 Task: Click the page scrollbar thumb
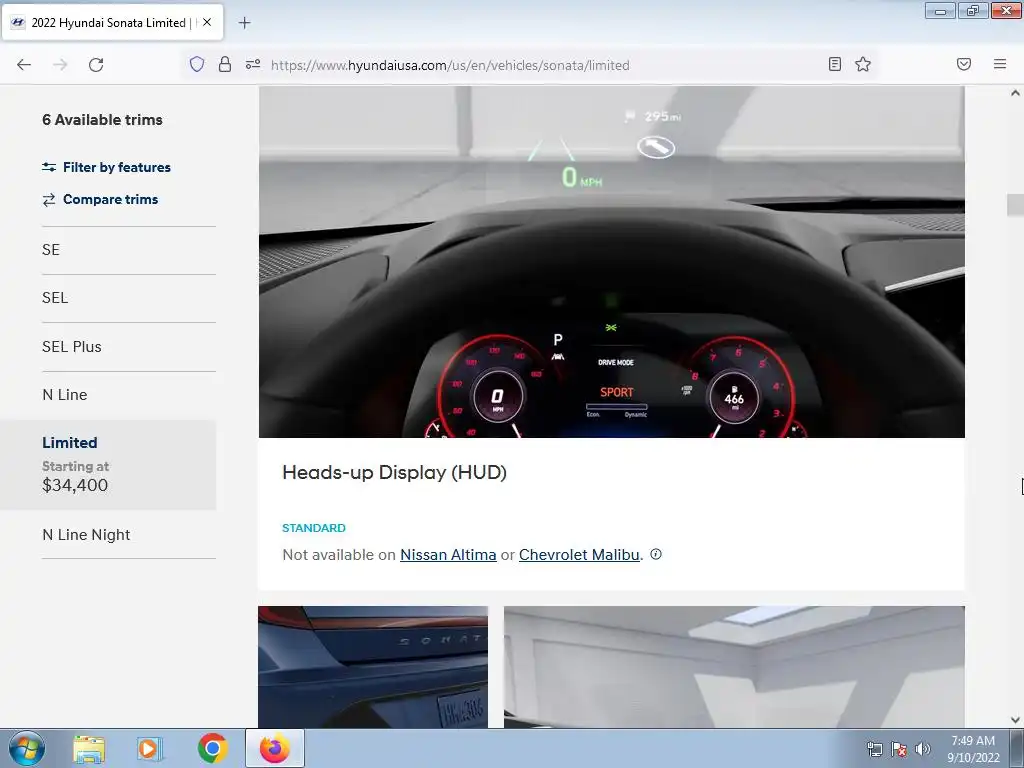click(x=1015, y=205)
